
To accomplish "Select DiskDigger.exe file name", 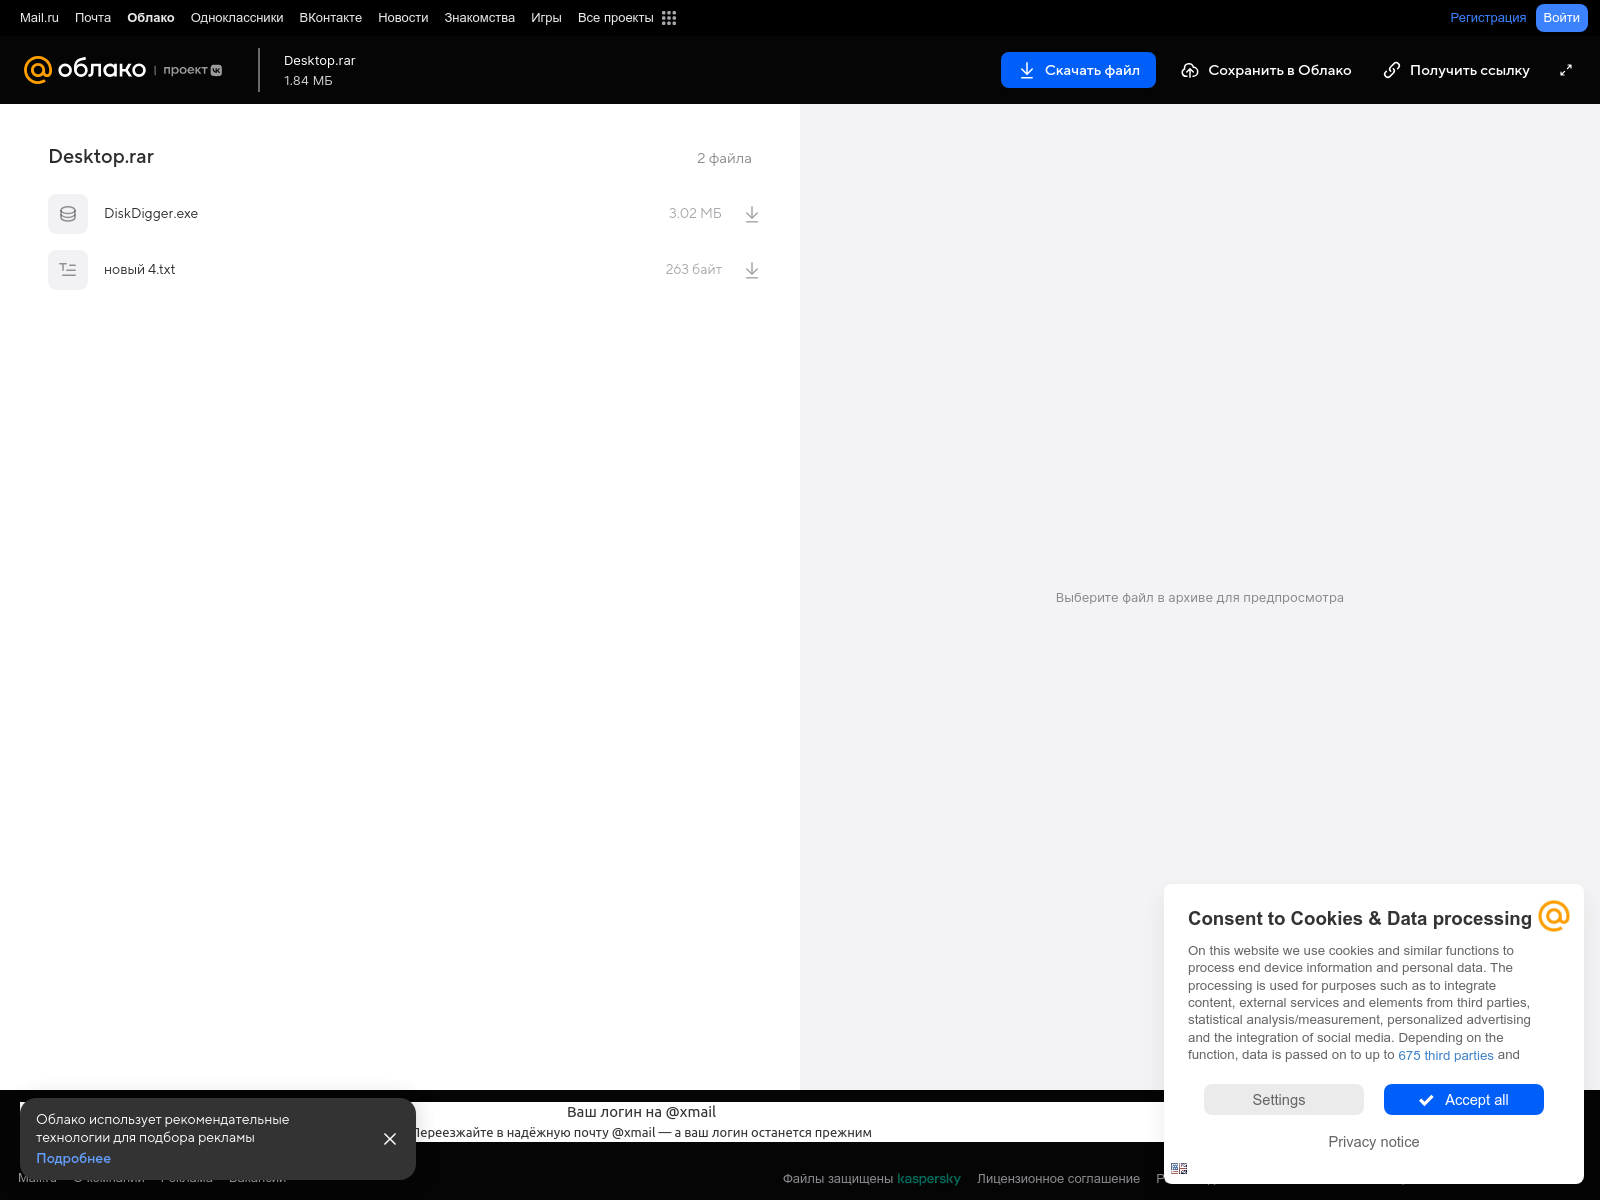I will click(x=151, y=214).
